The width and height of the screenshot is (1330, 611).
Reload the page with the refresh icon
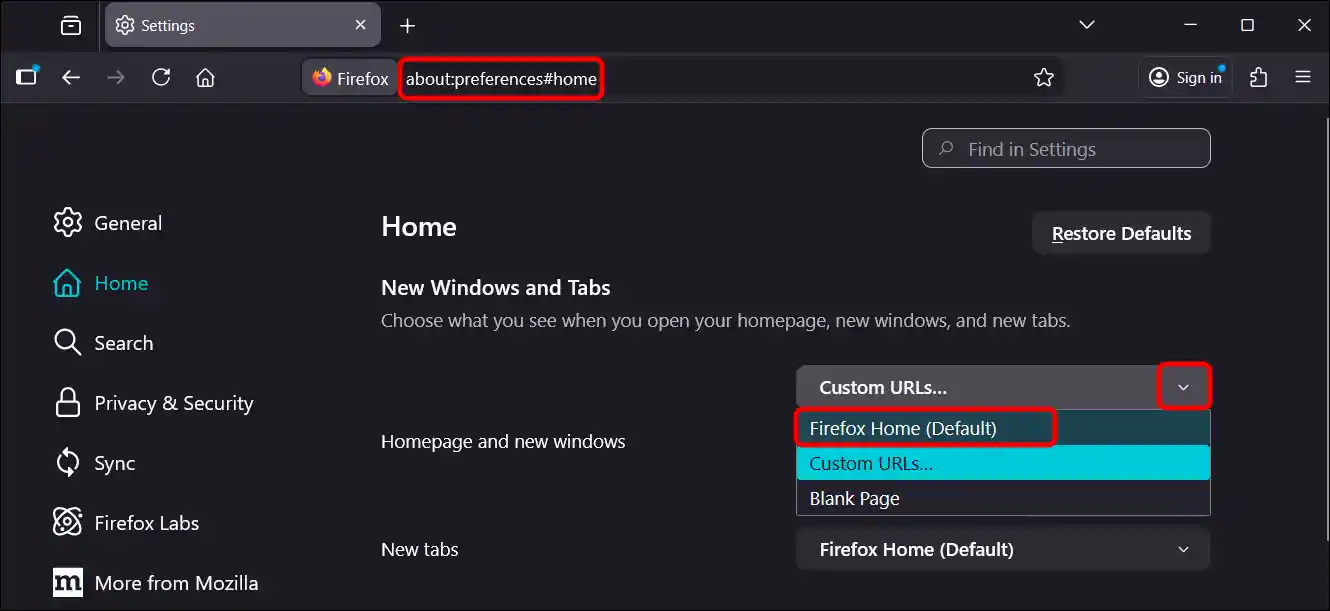pos(161,77)
